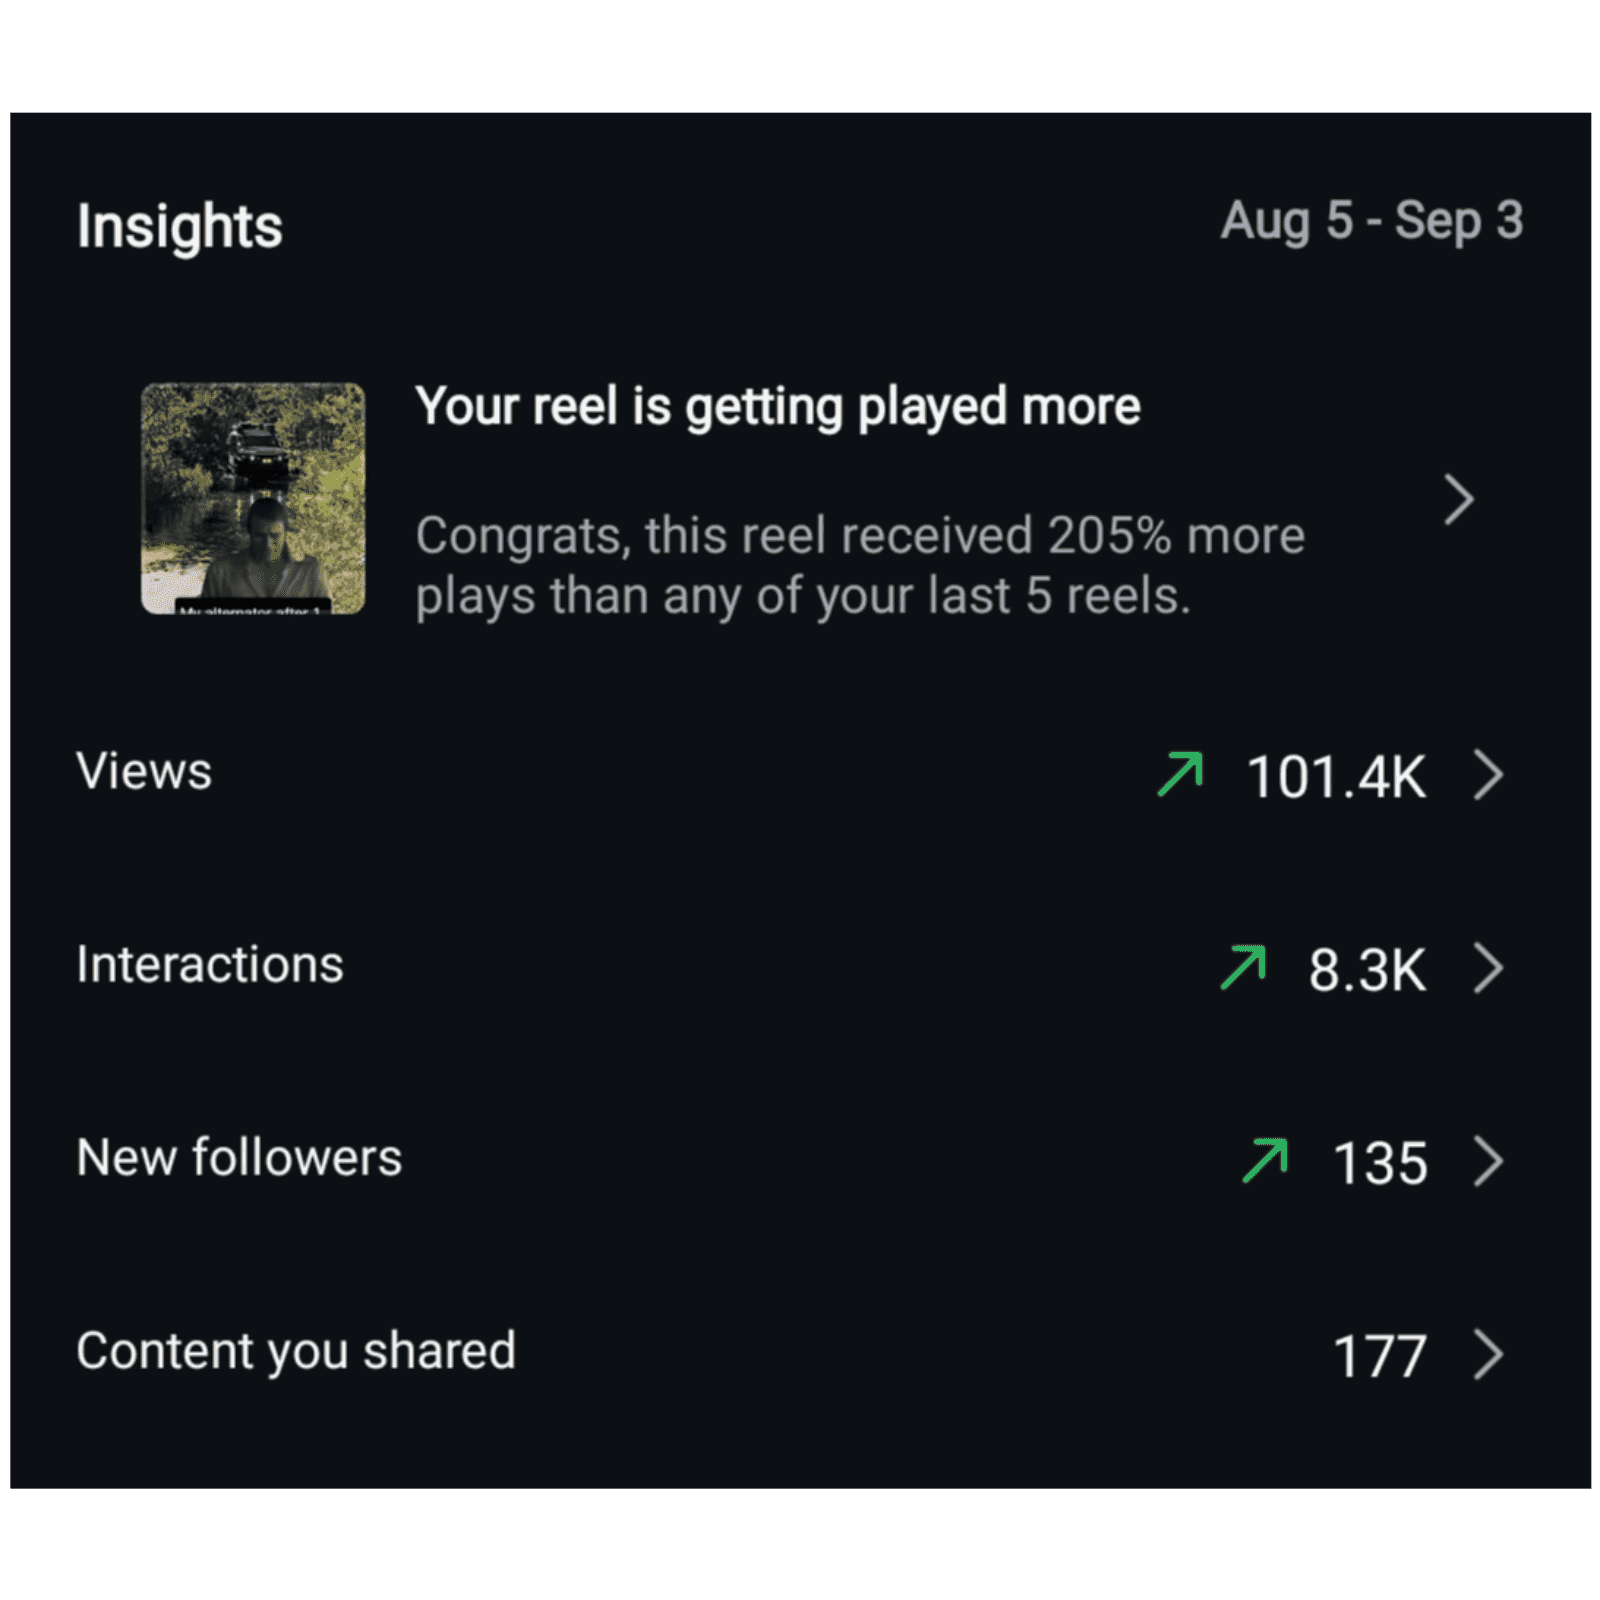Change the Aug 5 - Sep 3 date range
The width and height of the screenshot is (1600, 1600).
pyautogui.click(x=1371, y=221)
